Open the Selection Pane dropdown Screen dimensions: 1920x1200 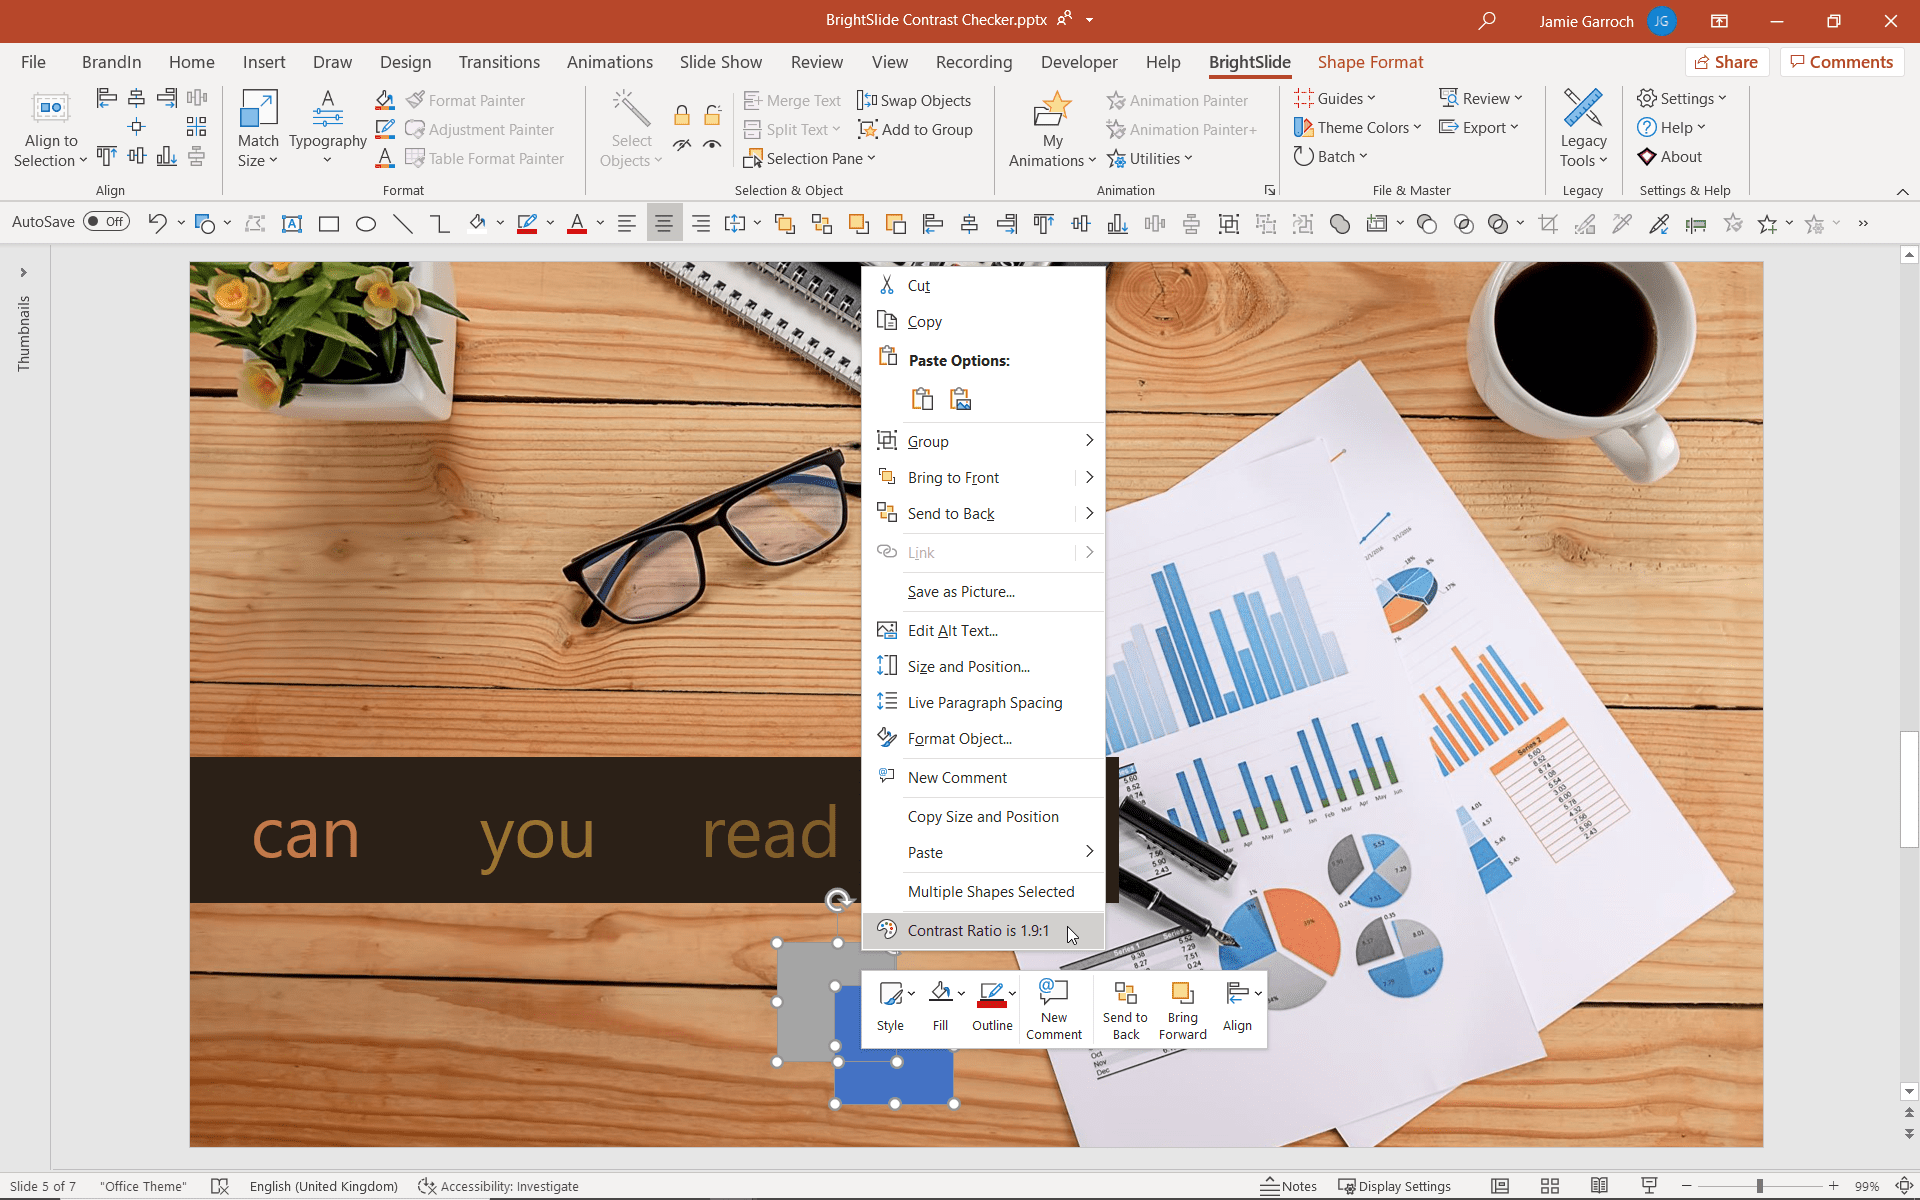point(810,158)
